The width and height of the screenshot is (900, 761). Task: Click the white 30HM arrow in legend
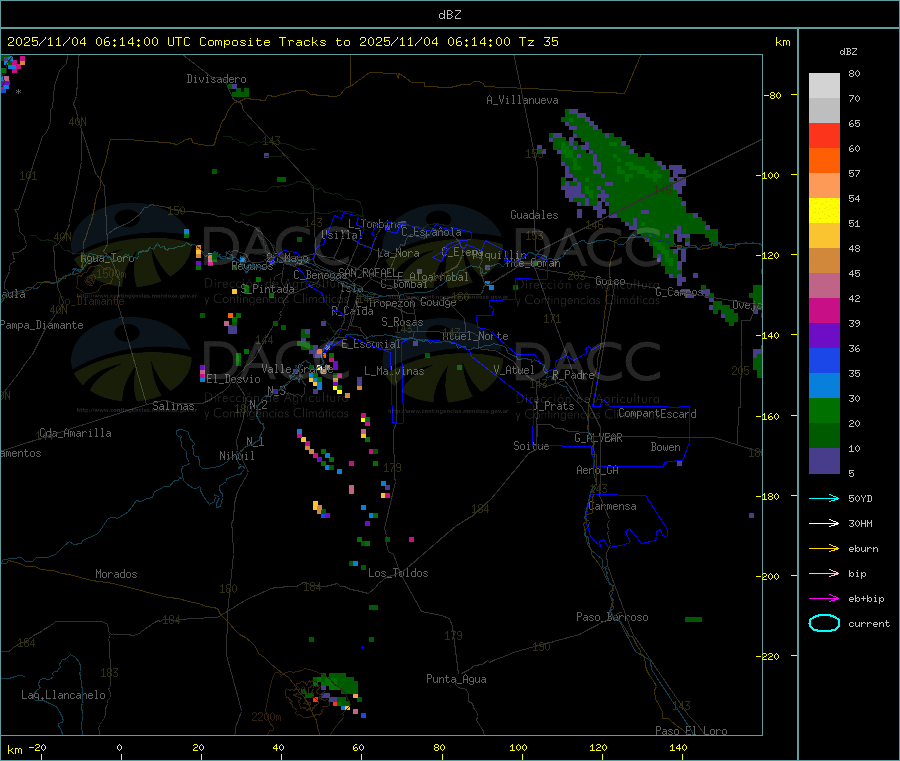click(x=824, y=523)
